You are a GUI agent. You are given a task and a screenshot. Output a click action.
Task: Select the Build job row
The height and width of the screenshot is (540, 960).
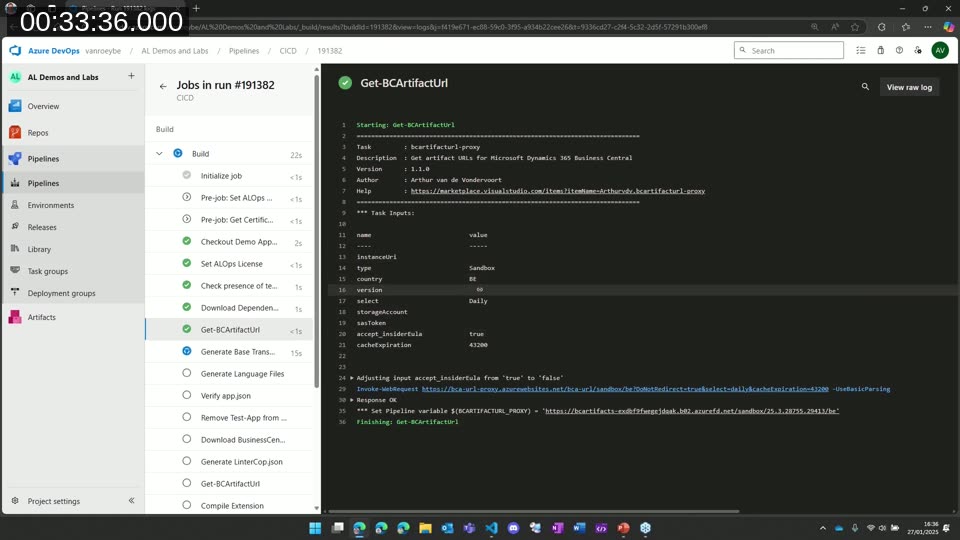tap(230, 154)
